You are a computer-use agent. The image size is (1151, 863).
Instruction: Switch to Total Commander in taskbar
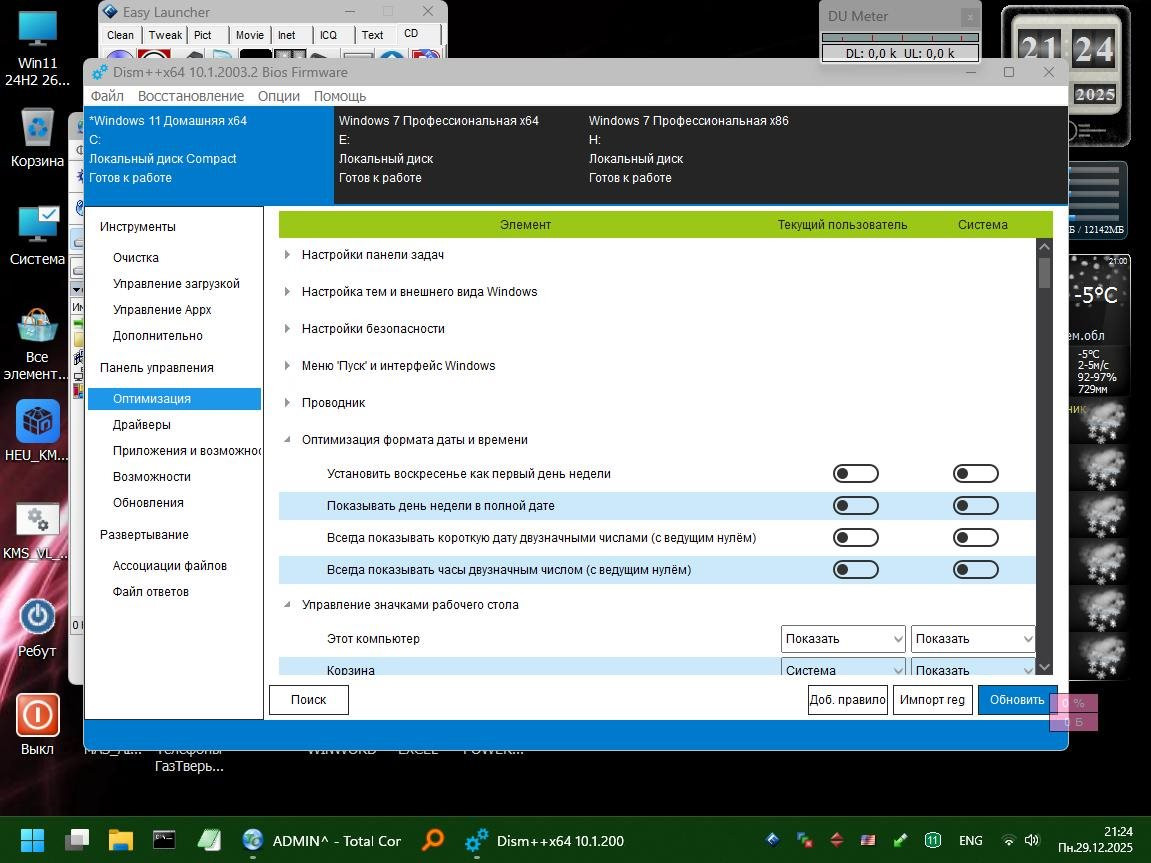click(322, 841)
